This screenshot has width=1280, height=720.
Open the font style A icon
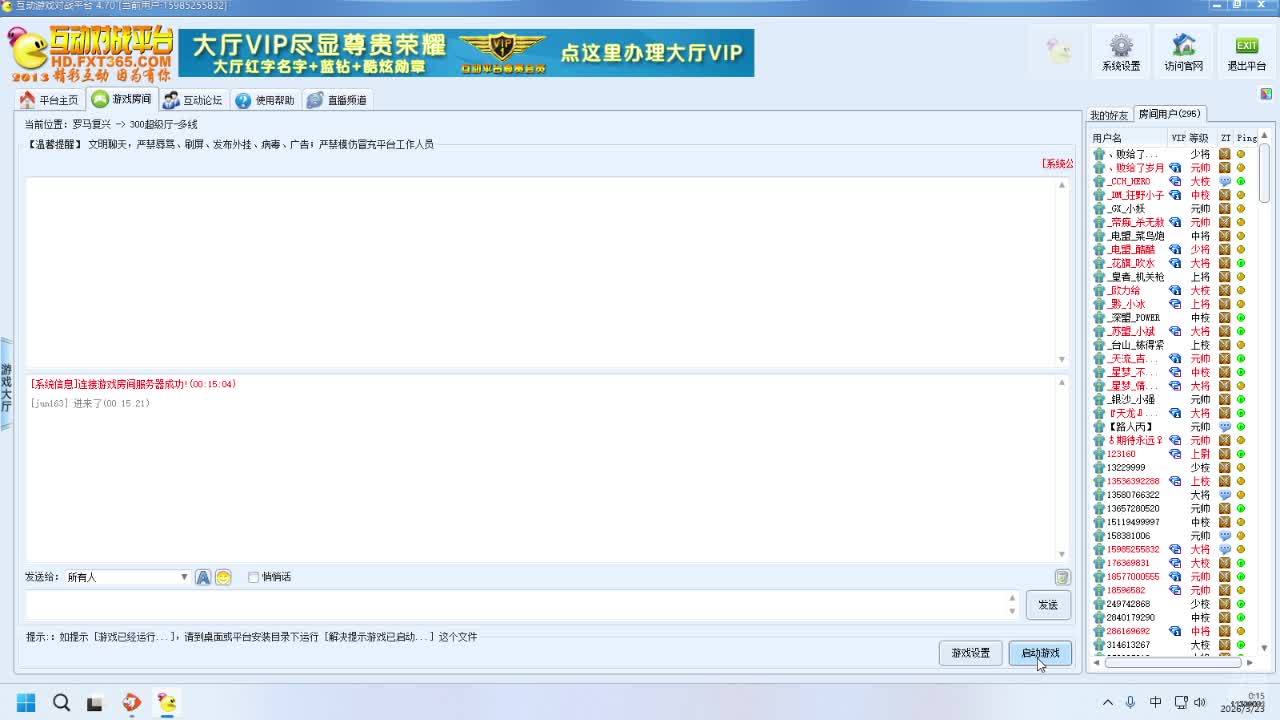pyautogui.click(x=203, y=577)
